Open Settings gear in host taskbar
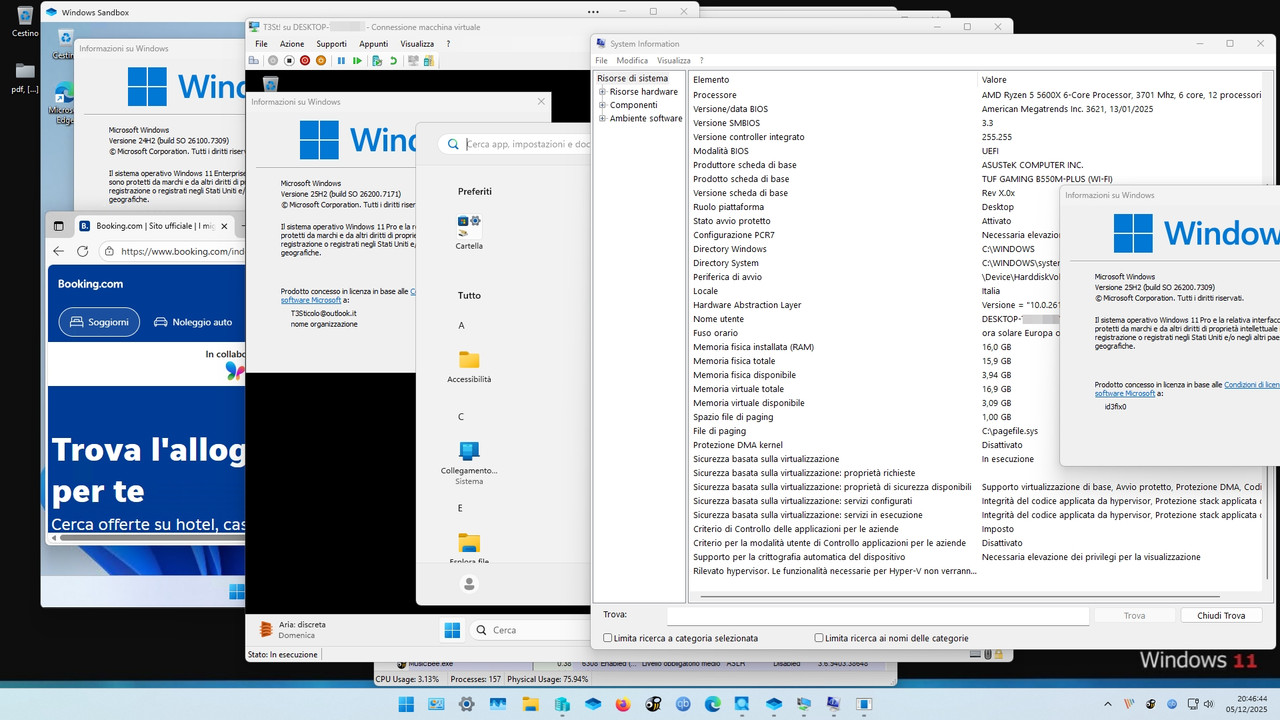The width and height of the screenshot is (1280, 720). 466,704
